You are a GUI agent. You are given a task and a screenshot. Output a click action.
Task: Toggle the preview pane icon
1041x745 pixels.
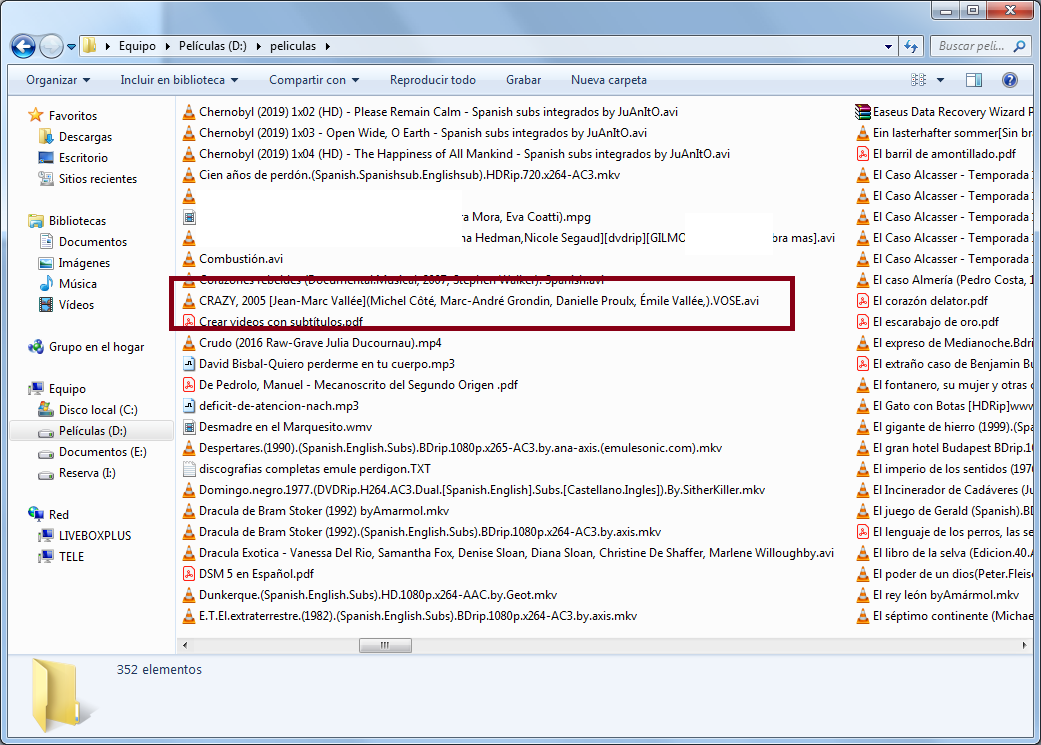(974, 80)
